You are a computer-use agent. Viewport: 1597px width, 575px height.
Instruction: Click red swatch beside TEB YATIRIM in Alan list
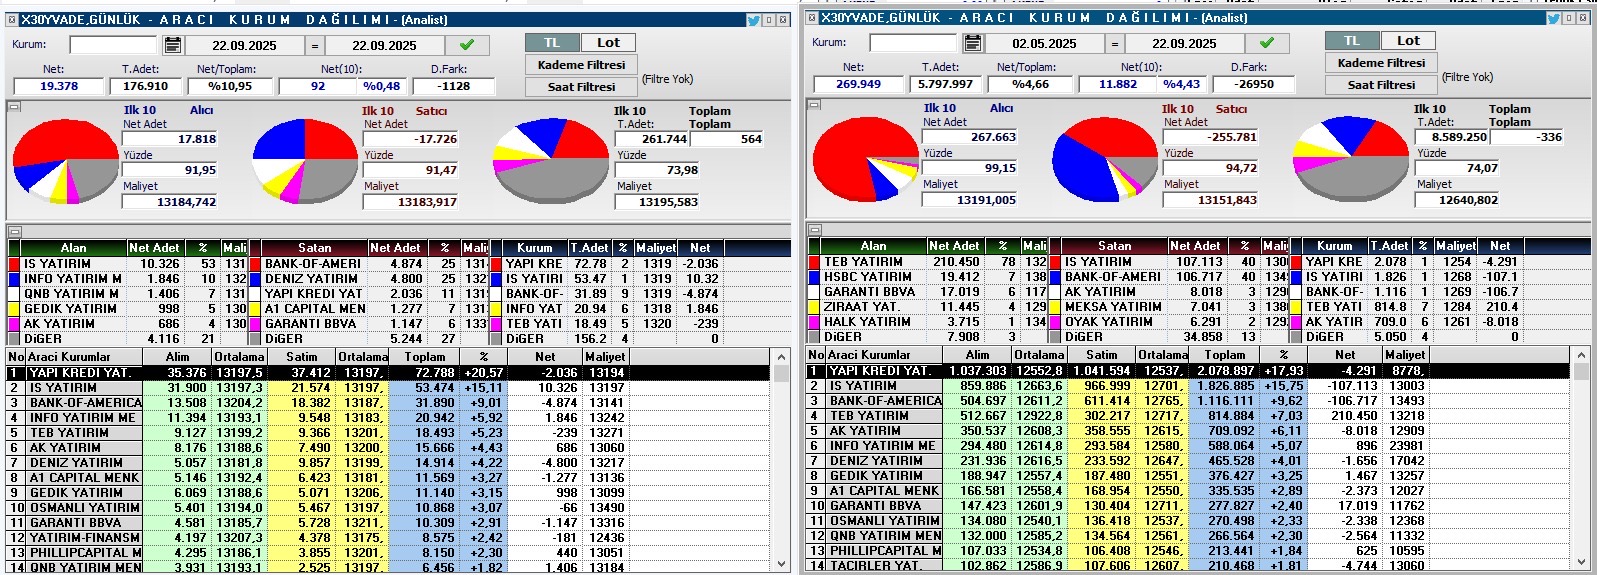pyautogui.click(x=814, y=262)
